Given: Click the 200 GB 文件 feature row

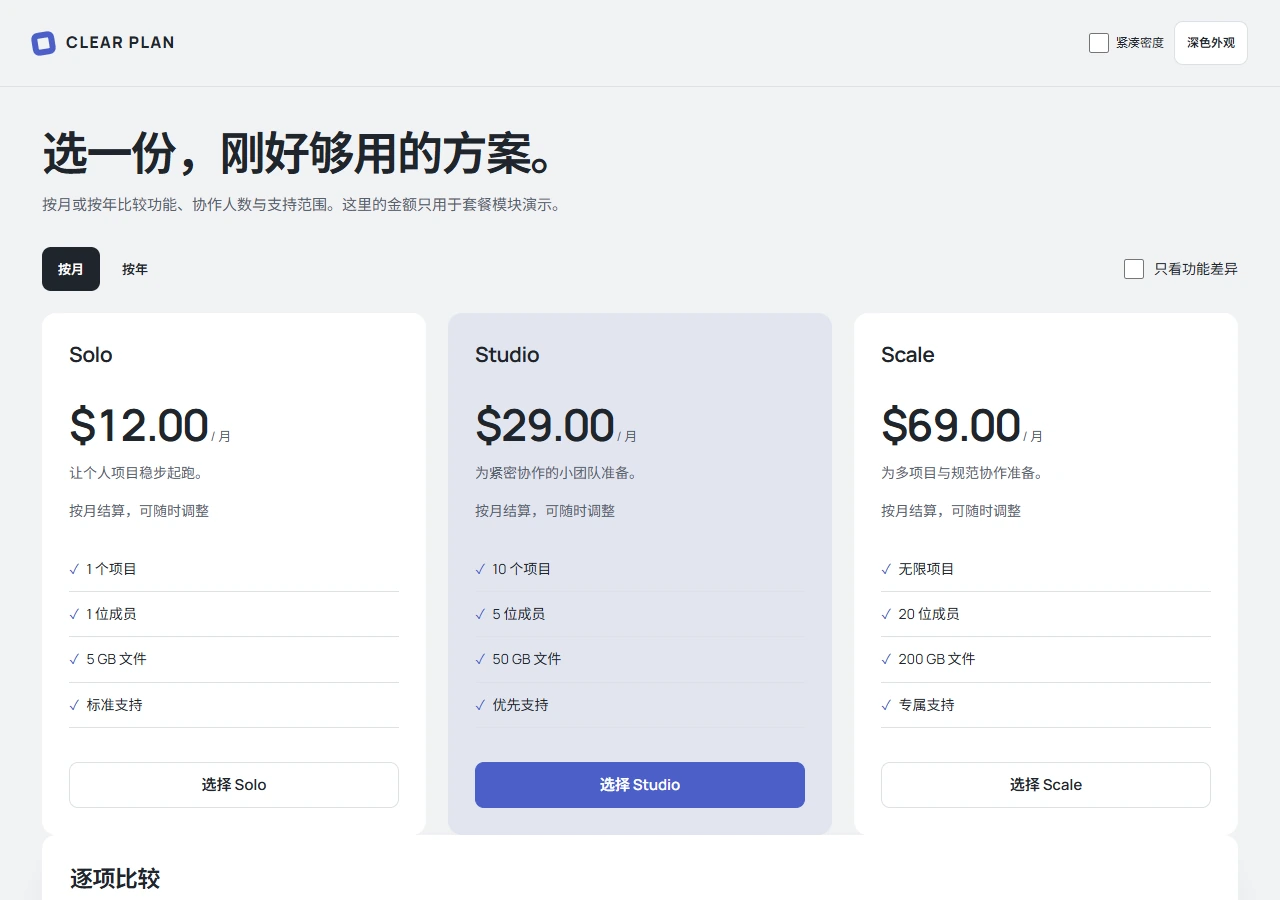Looking at the screenshot, I should pyautogui.click(x=1046, y=659).
